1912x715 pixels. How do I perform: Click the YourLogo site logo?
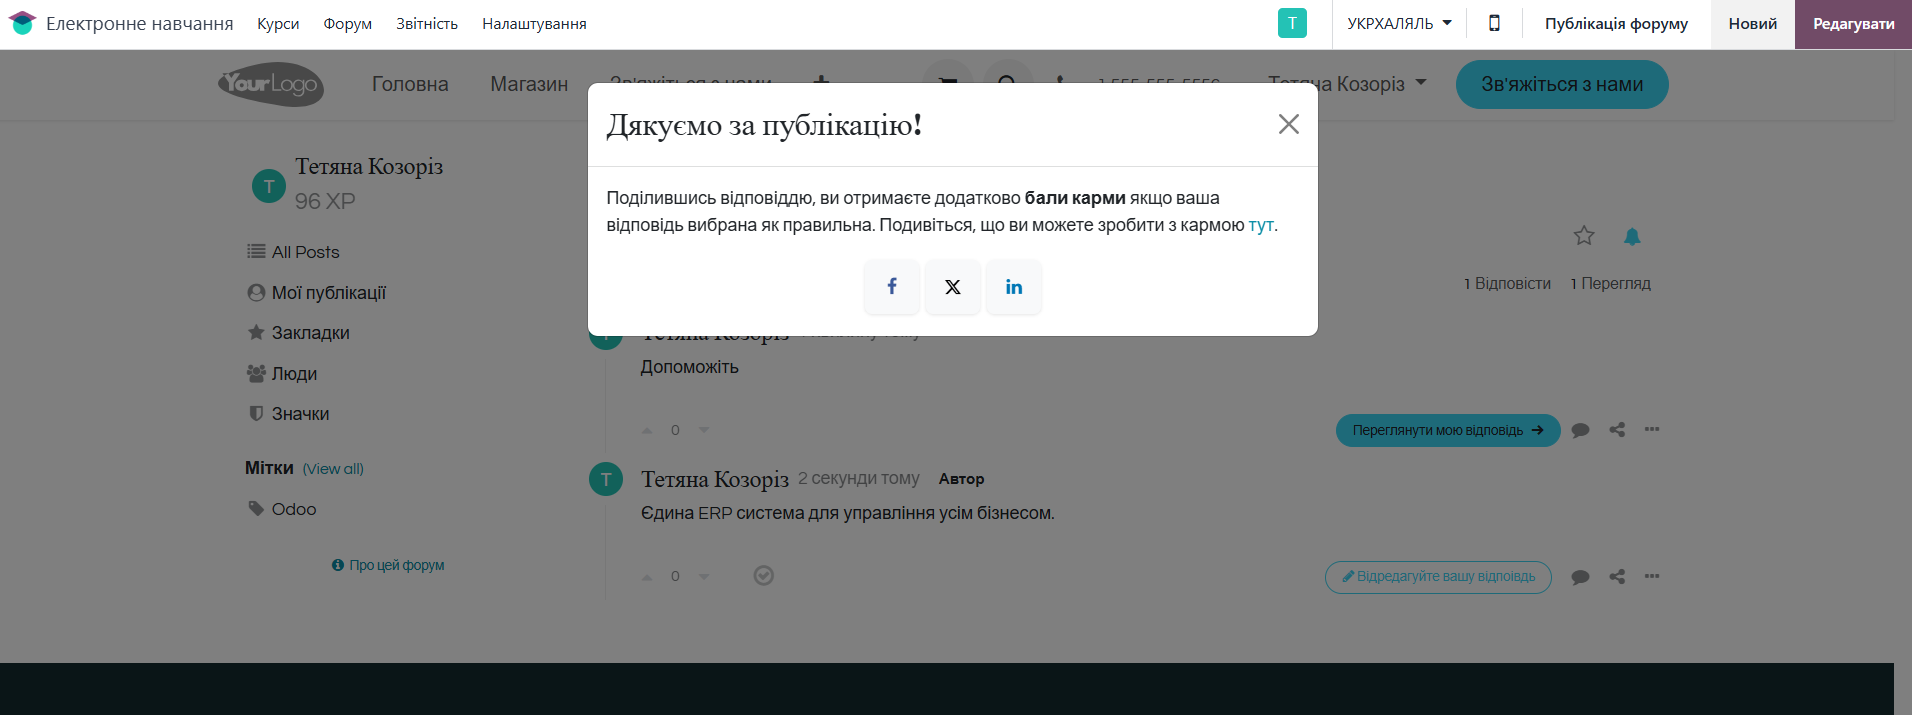pos(271,84)
